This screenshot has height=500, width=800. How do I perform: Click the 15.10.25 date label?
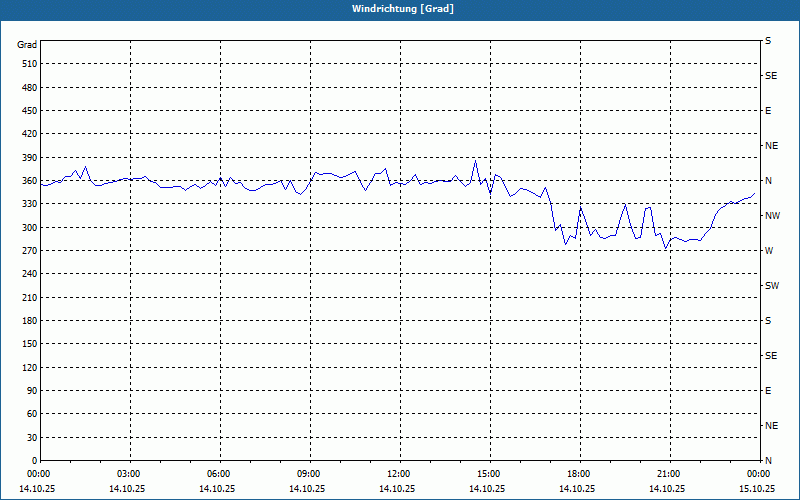[757, 489]
